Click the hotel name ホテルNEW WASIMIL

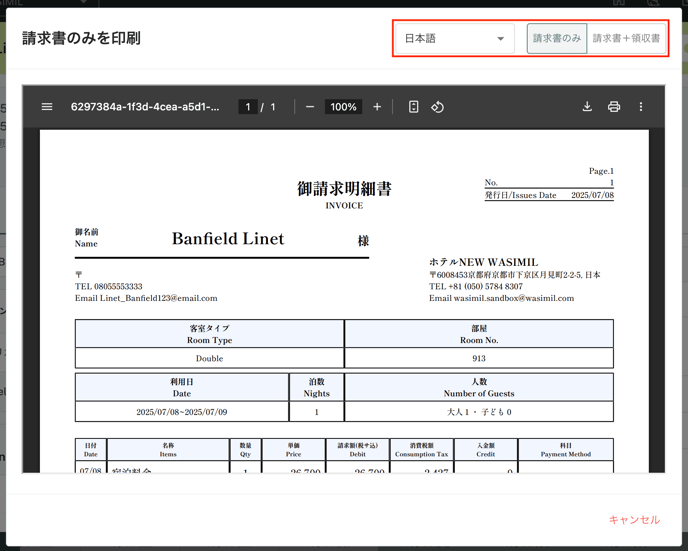(484, 262)
